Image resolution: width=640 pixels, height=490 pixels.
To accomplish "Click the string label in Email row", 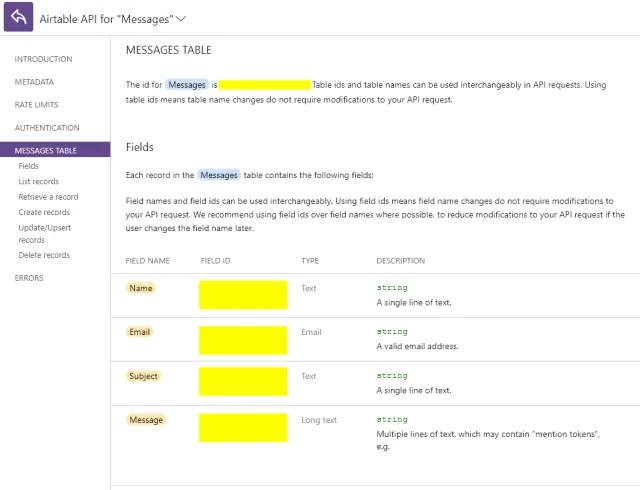I will click(x=392, y=332).
